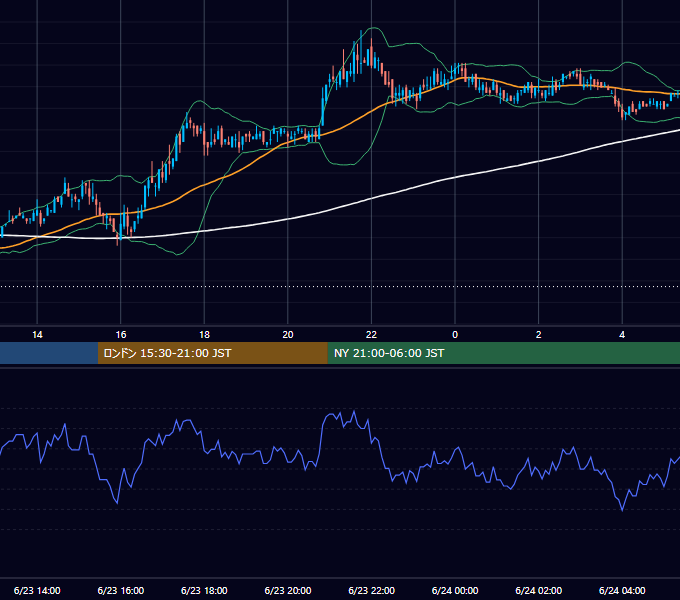Image resolution: width=680 pixels, height=600 pixels.
Task: Click the 6/24 00:00 time label
Action: pos(455,590)
